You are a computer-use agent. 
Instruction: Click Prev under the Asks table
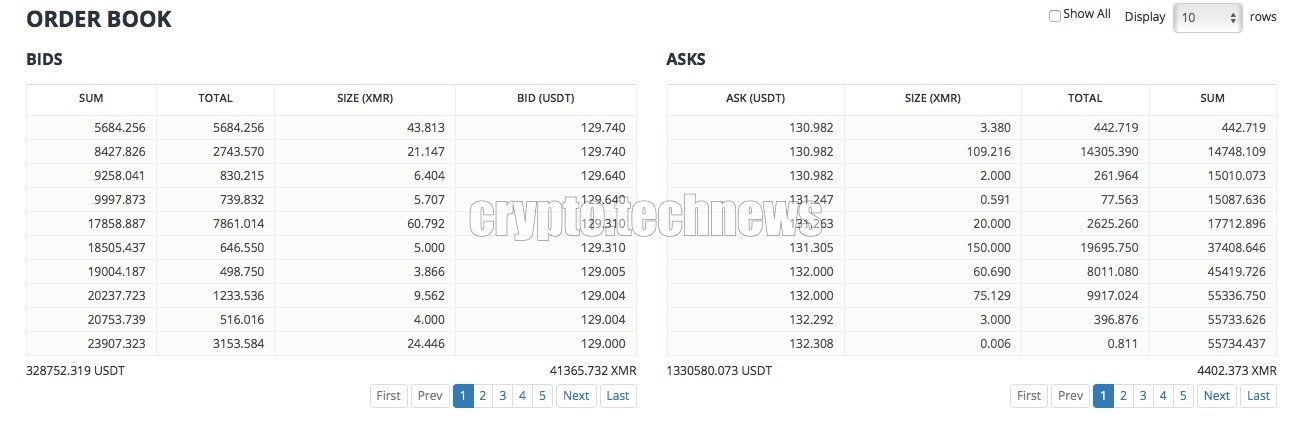click(1070, 396)
